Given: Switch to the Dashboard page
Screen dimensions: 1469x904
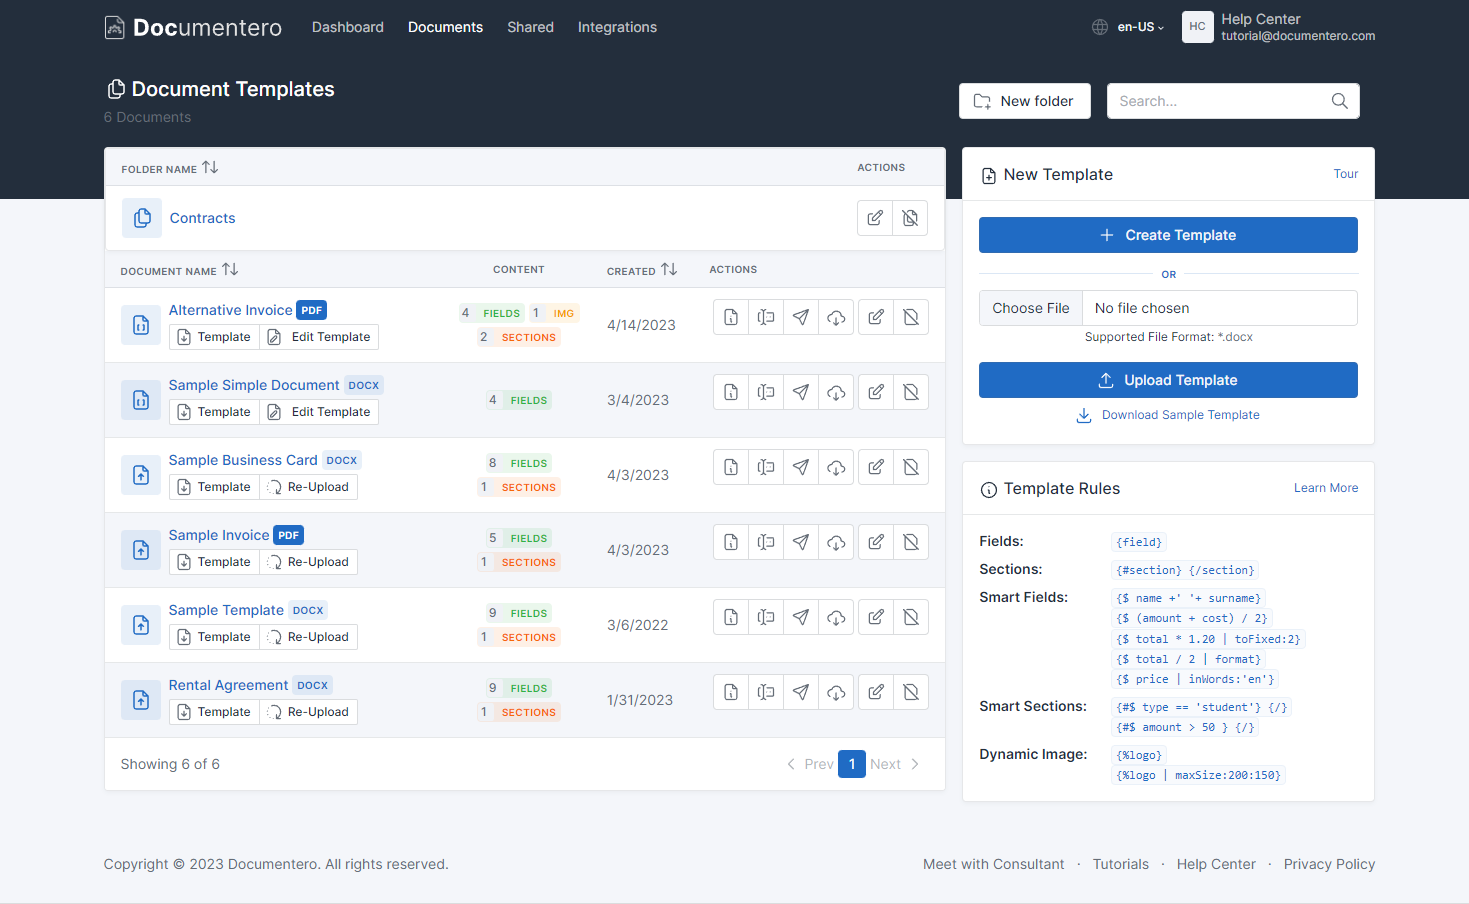Looking at the screenshot, I should [x=348, y=27].
